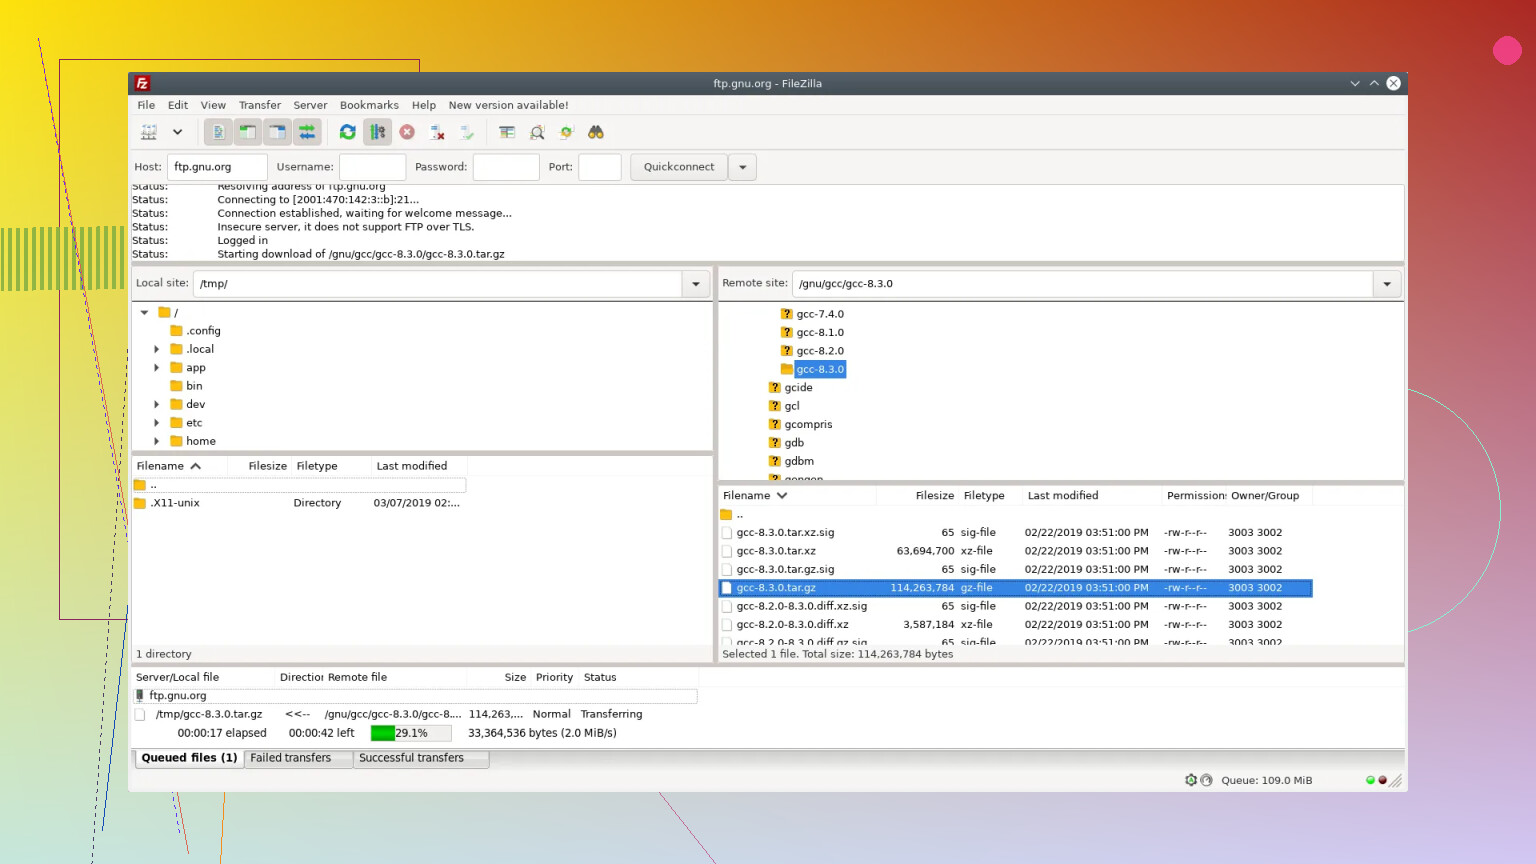This screenshot has height=864, width=1536.
Task: Sort local files by Filename header
Action: pos(179,466)
